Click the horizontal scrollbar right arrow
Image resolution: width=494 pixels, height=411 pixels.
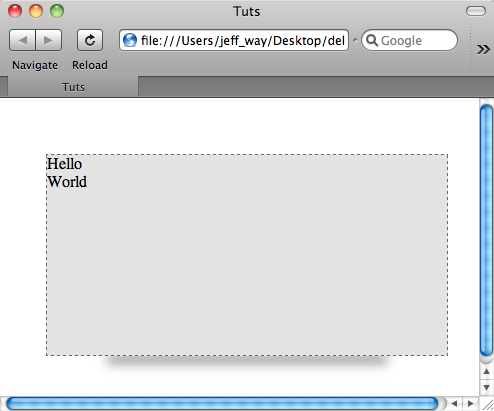click(471, 404)
